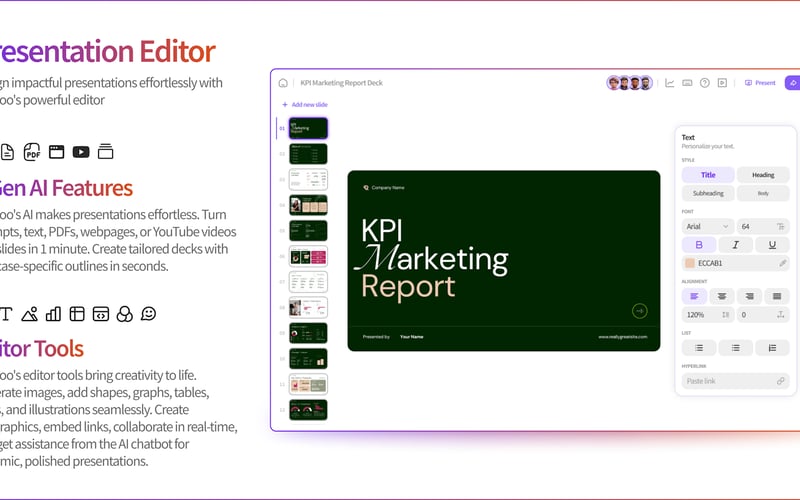This screenshot has height=500, width=800.
Task: Select the Subheading text style
Action: 708,193
